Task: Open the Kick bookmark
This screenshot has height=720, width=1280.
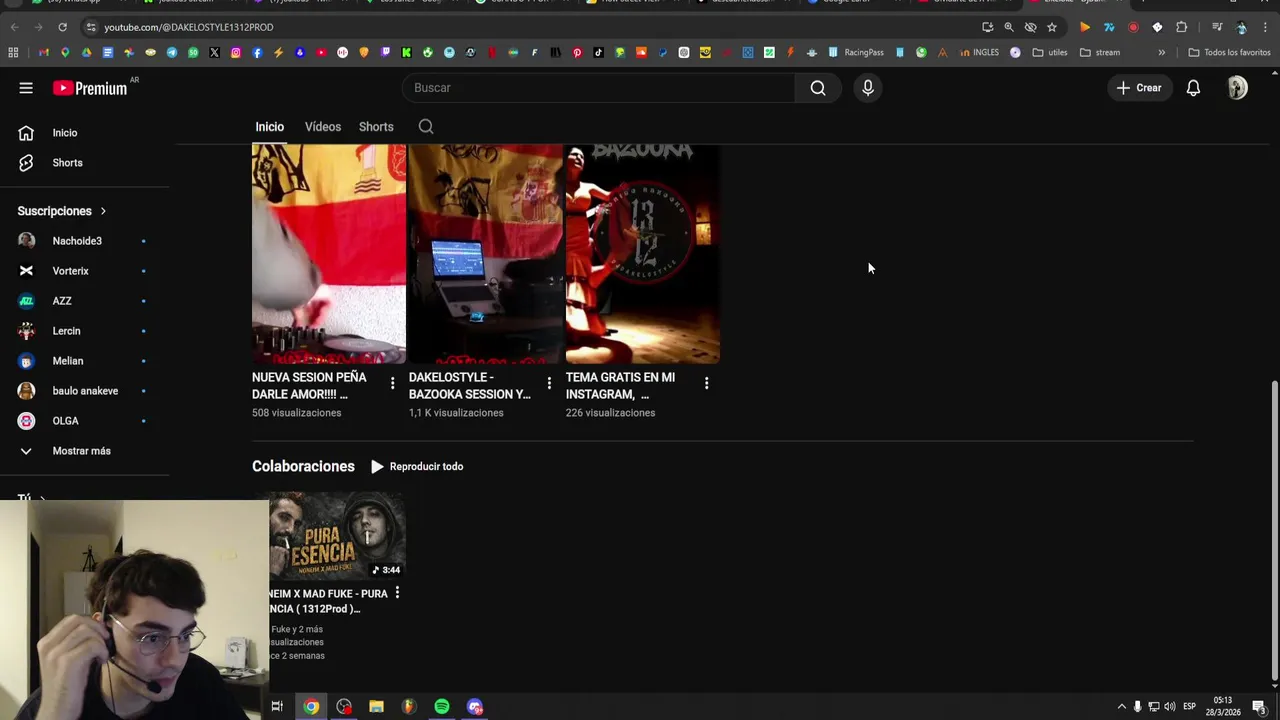Action: 406,52
